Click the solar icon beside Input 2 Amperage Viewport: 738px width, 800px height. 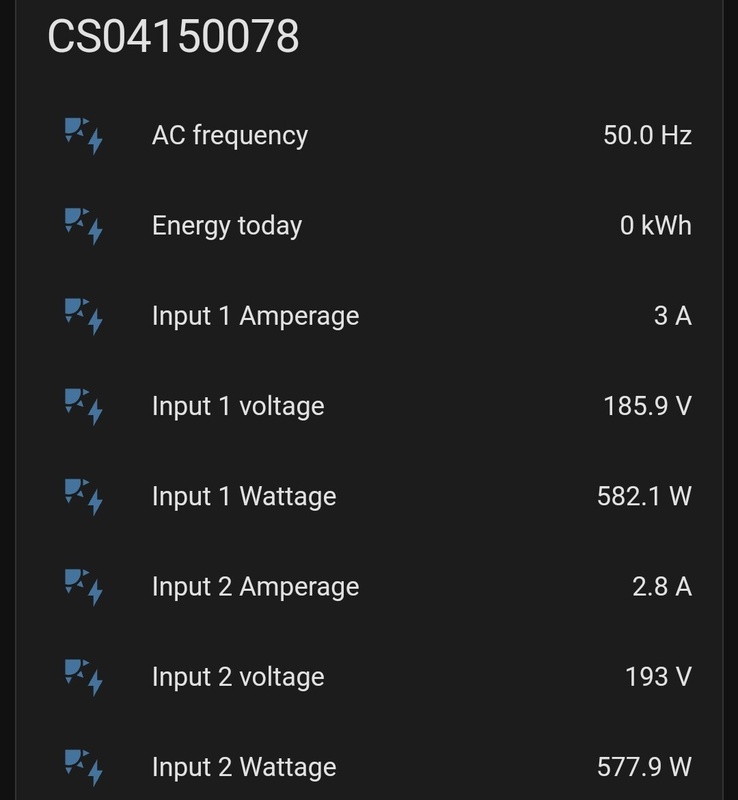point(83,586)
